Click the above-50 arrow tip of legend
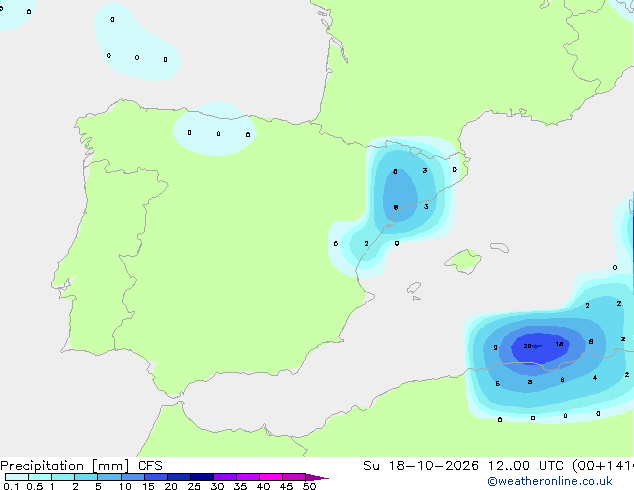Viewport: 634px width, 490px height. 317,477
